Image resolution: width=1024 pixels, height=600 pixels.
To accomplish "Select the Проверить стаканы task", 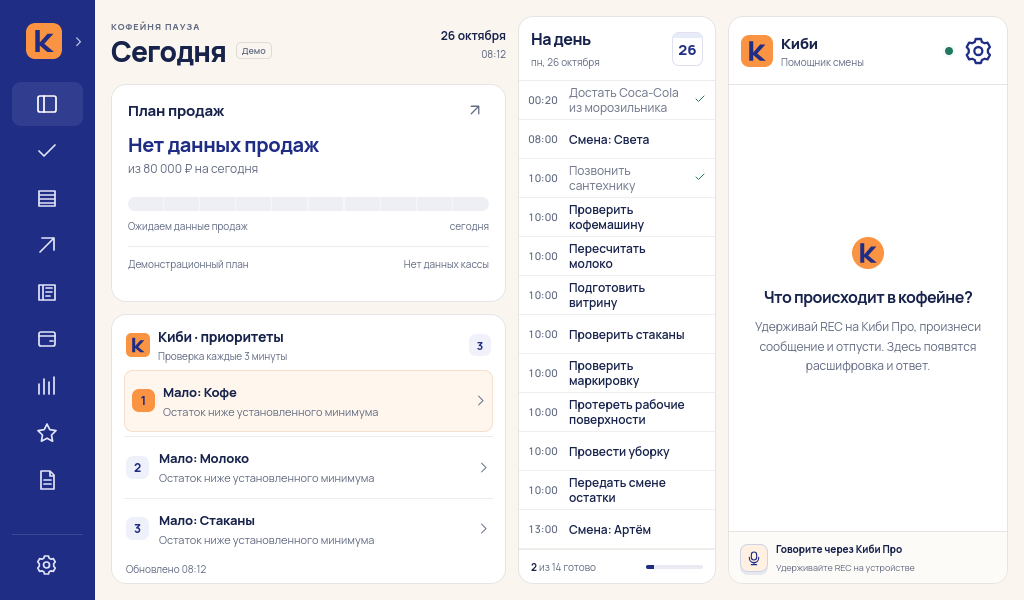I will click(x=616, y=334).
